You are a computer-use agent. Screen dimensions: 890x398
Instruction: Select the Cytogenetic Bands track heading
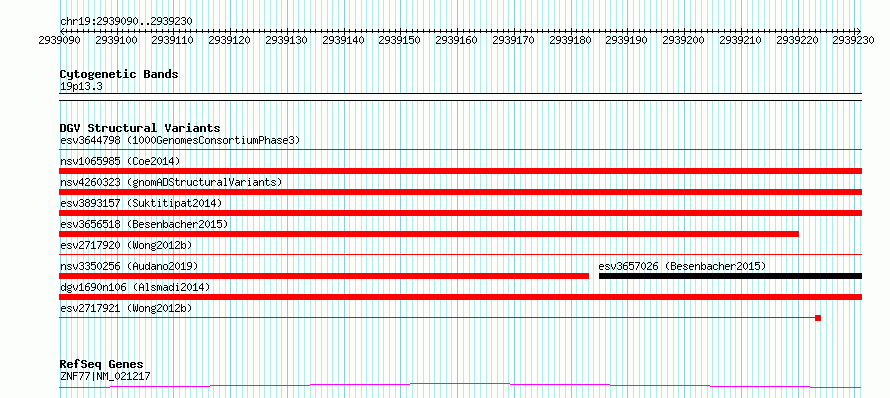coord(119,74)
